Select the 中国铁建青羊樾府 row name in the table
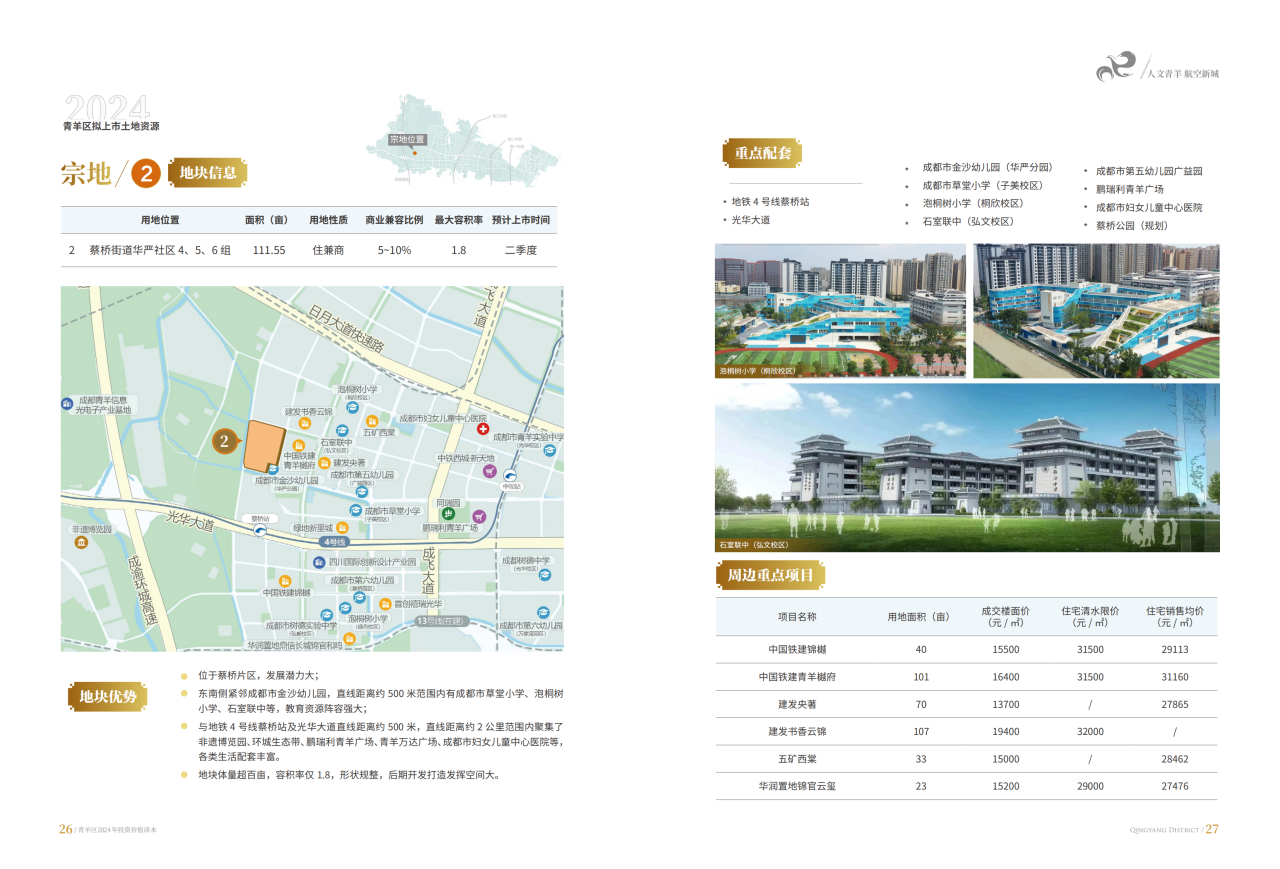Screen dimensions: 1280x869 [x=797, y=677]
